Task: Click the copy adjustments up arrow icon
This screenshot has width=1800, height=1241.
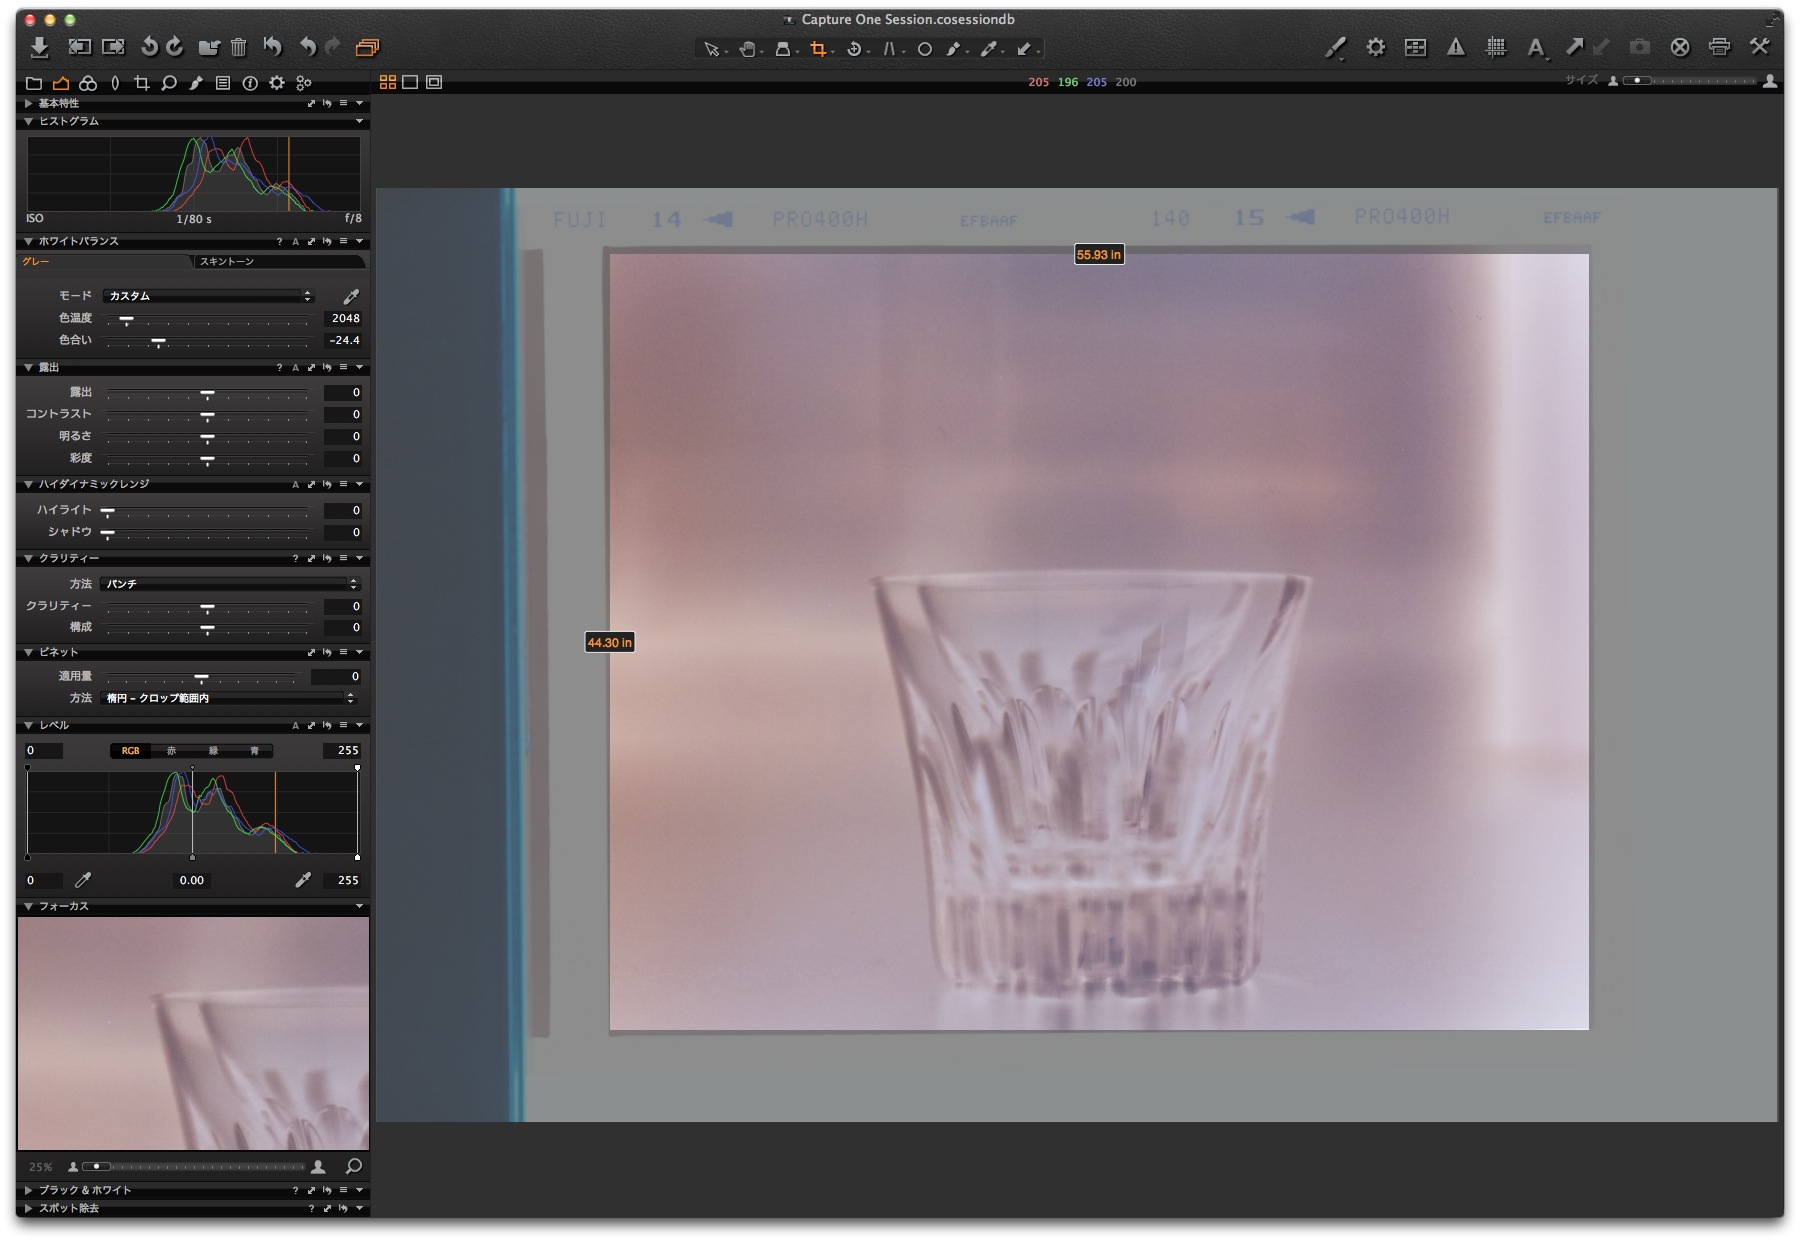Action: [x=1574, y=46]
